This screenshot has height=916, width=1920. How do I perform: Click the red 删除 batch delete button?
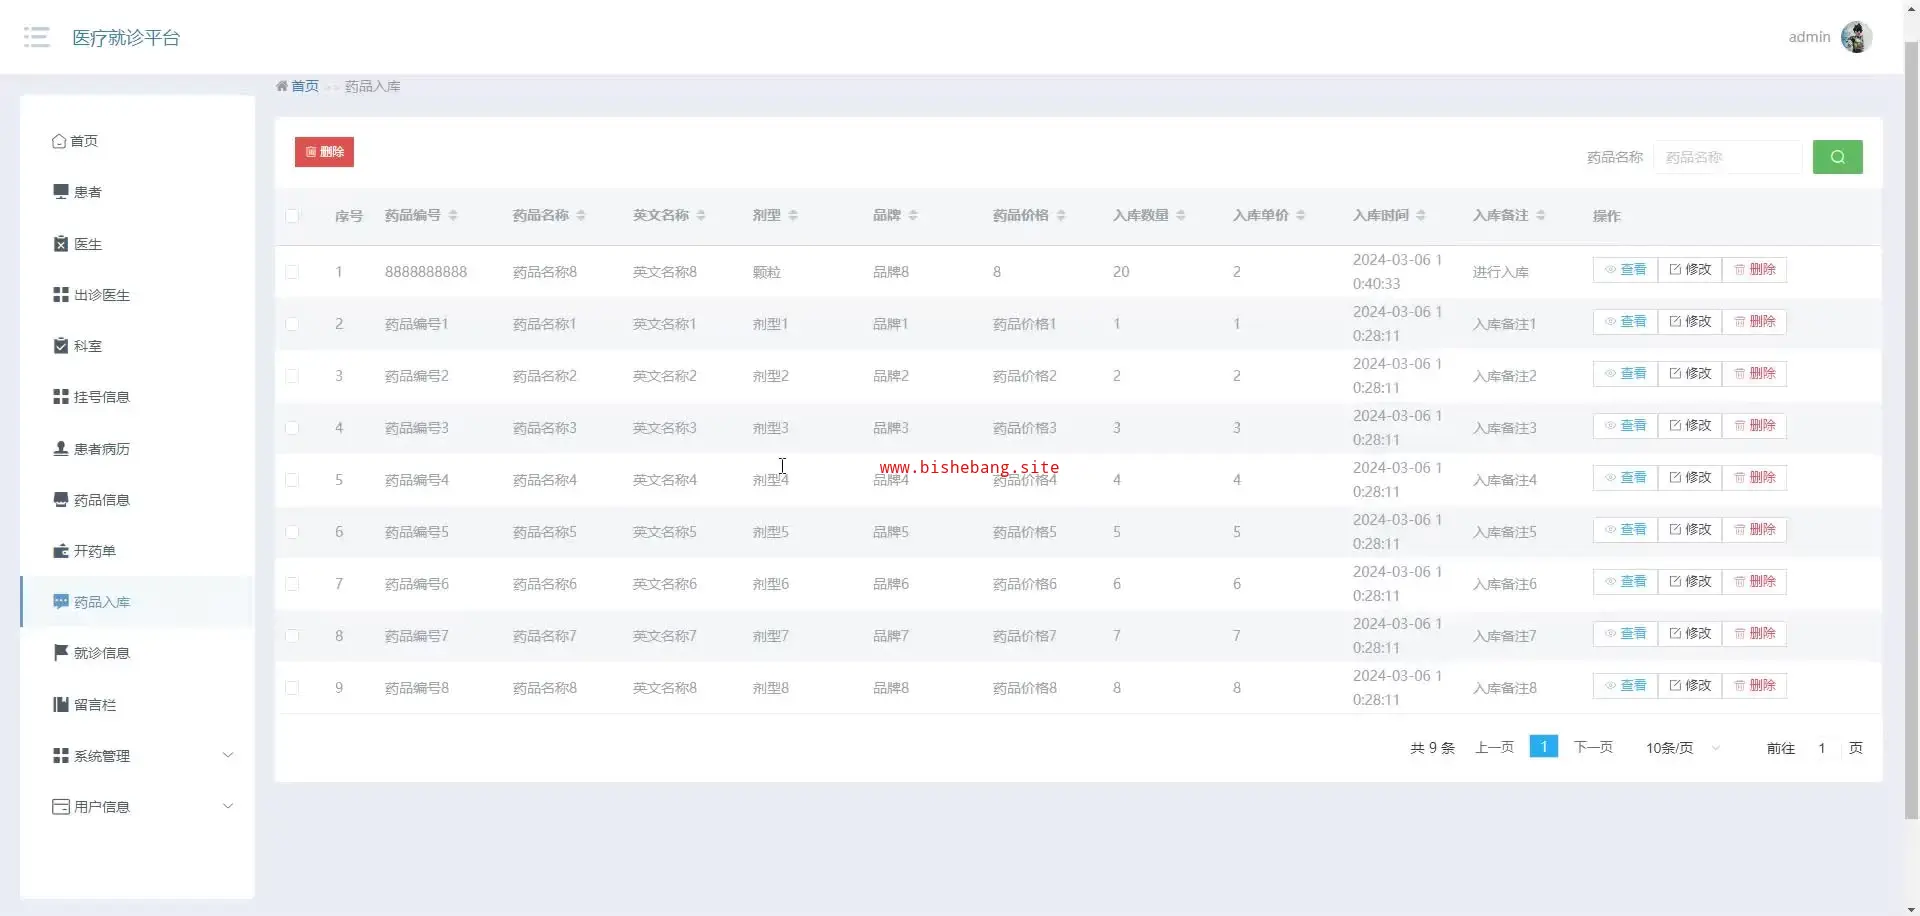[324, 152]
